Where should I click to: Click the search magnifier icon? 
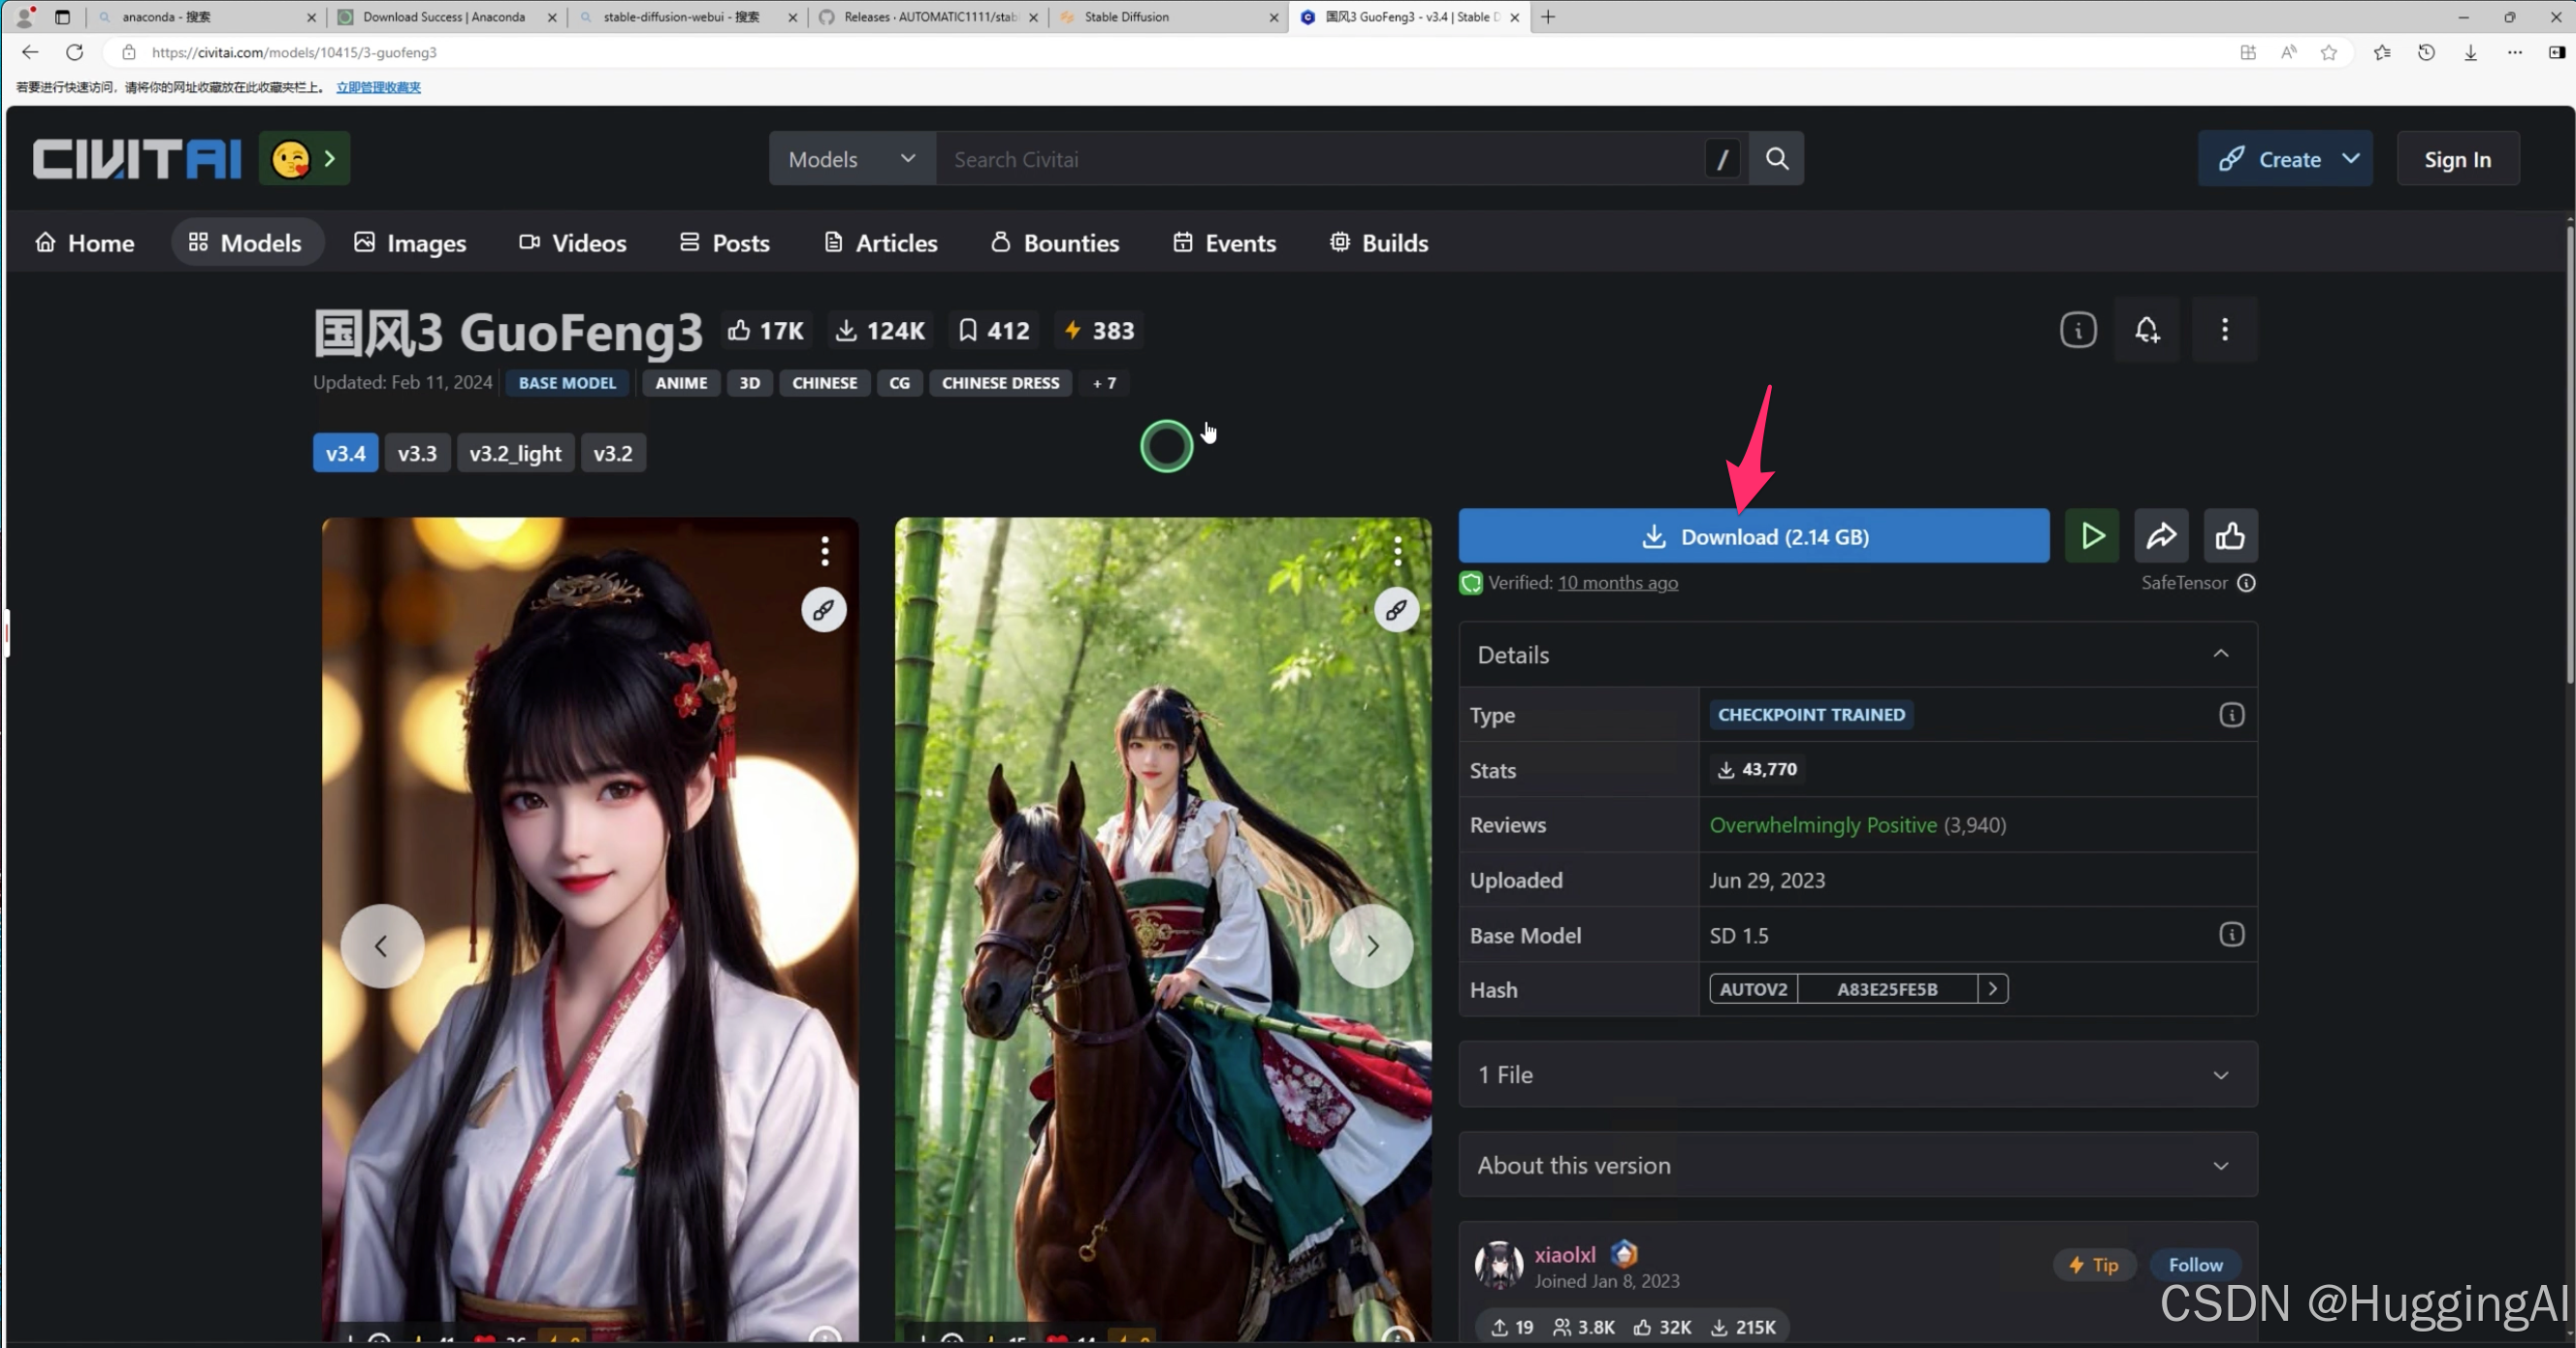click(x=1776, y=158)
